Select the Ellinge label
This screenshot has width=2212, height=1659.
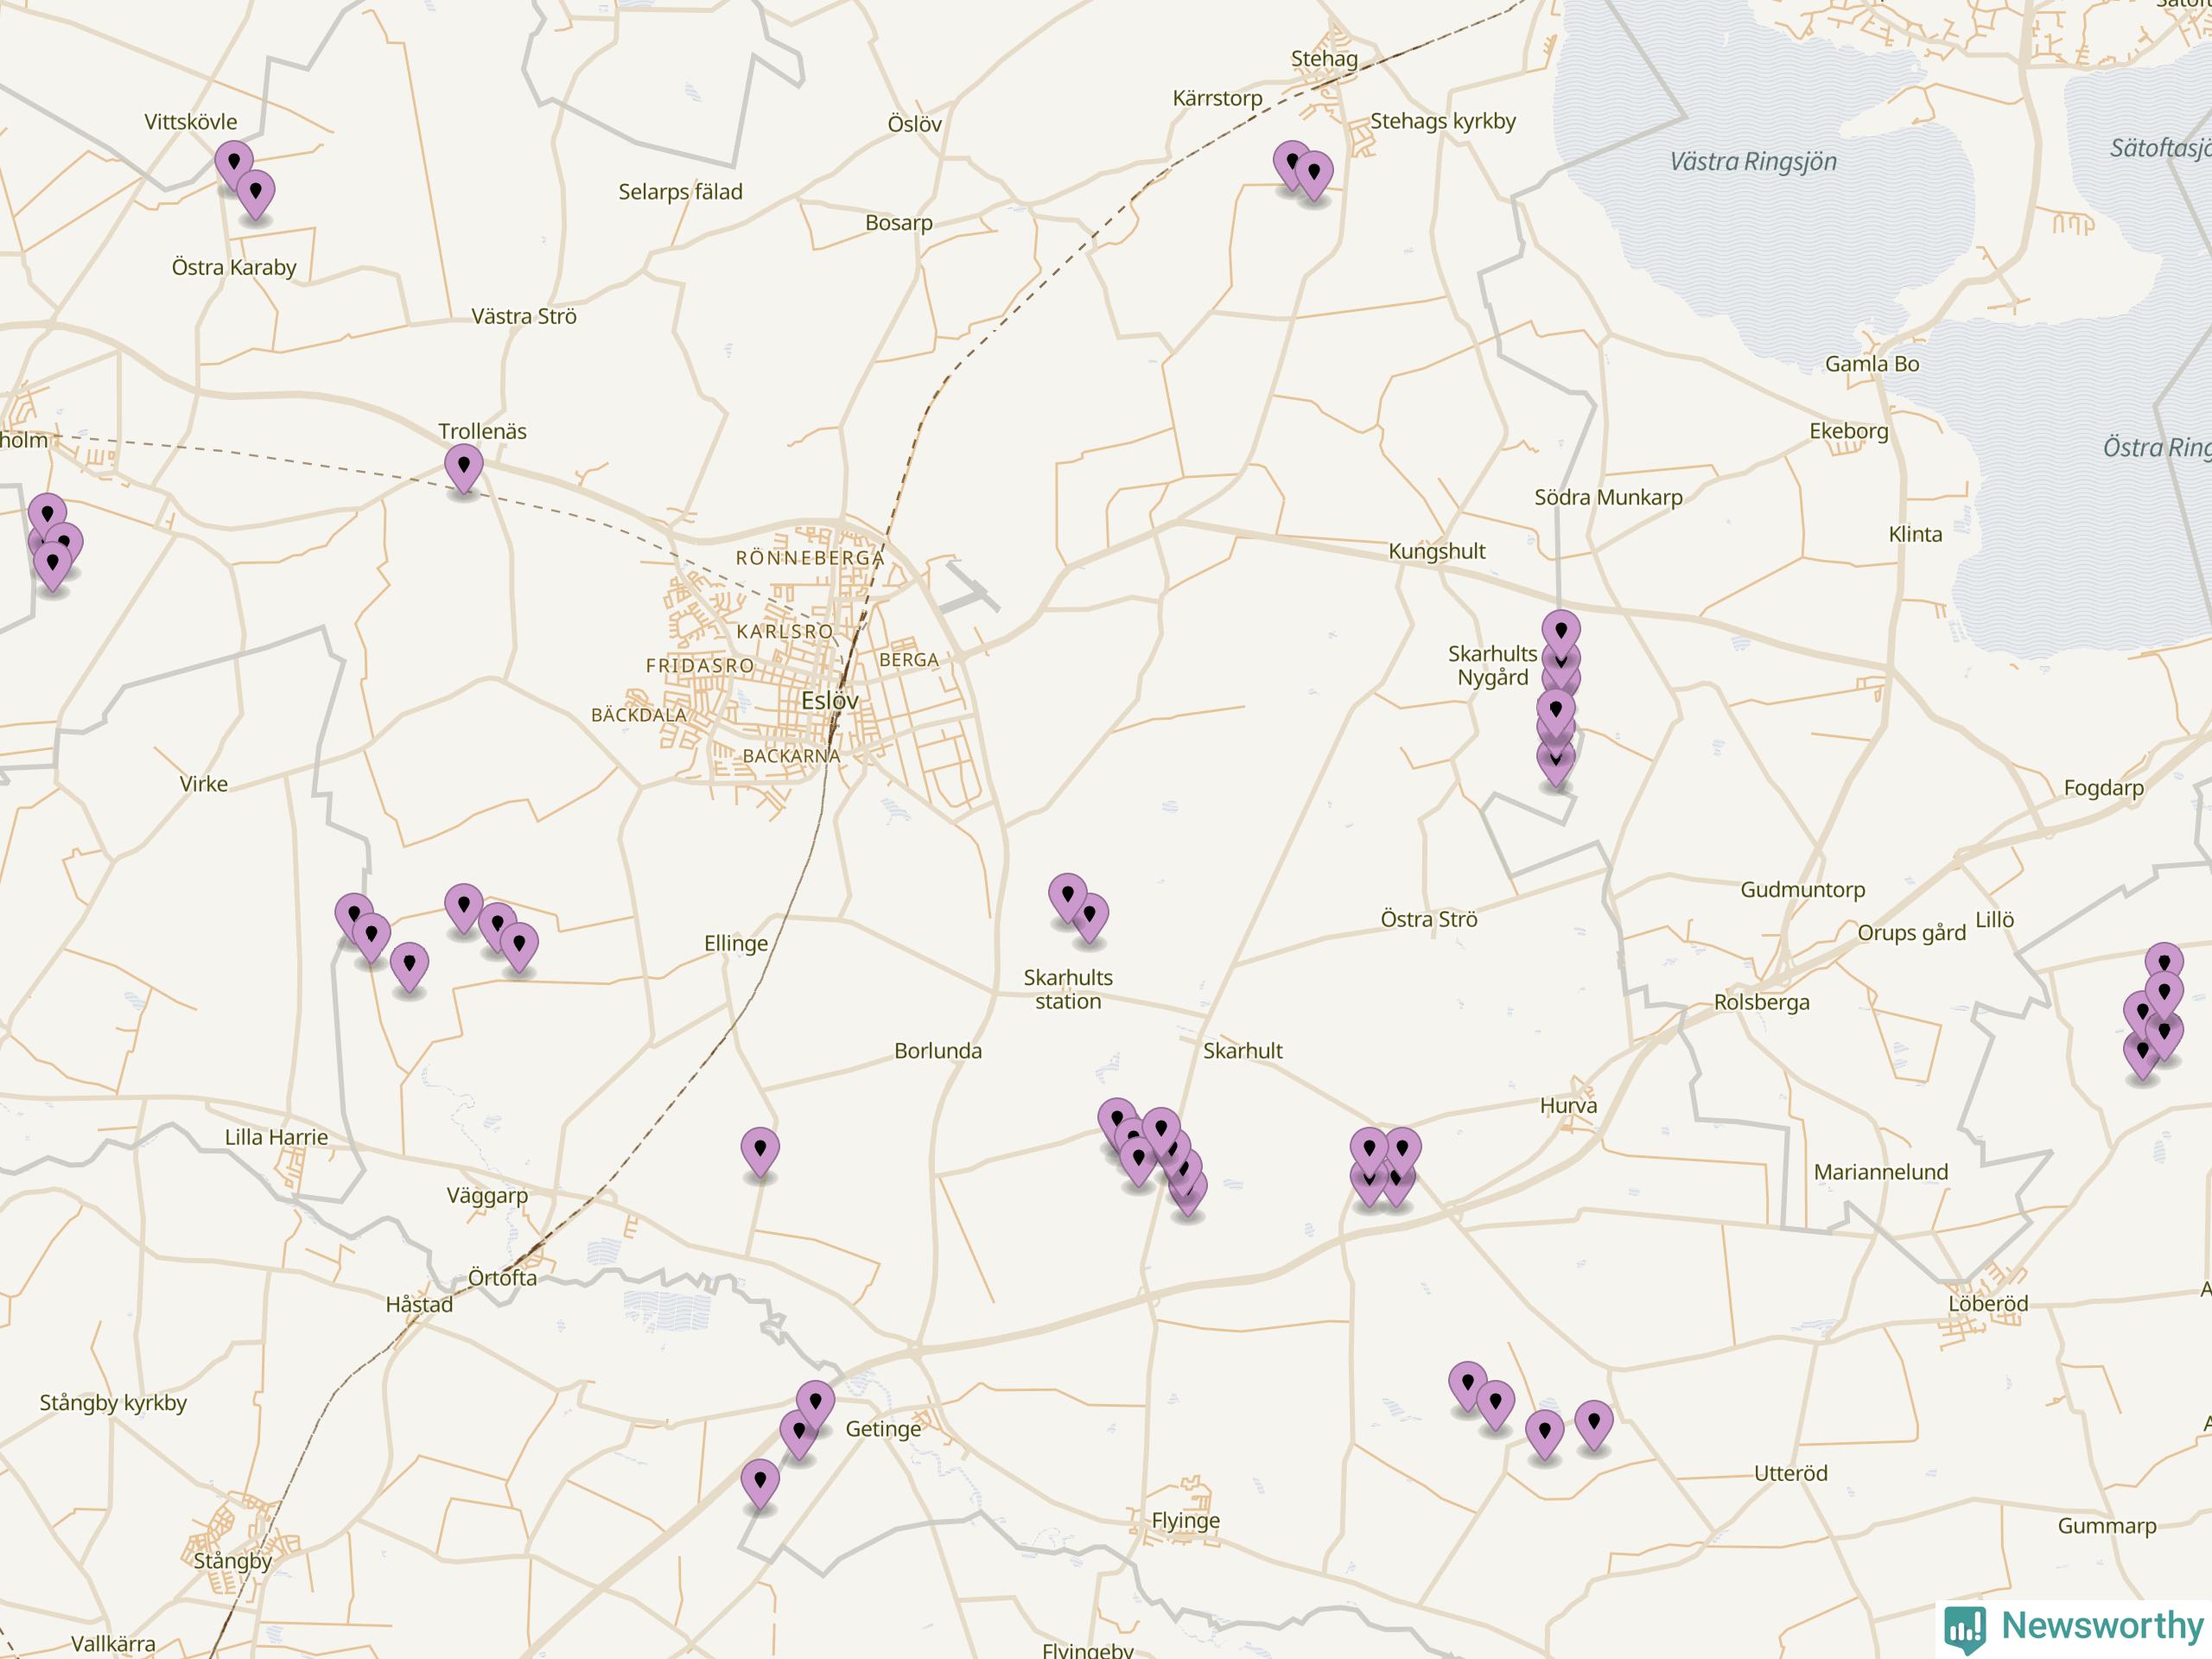(736, 944)
